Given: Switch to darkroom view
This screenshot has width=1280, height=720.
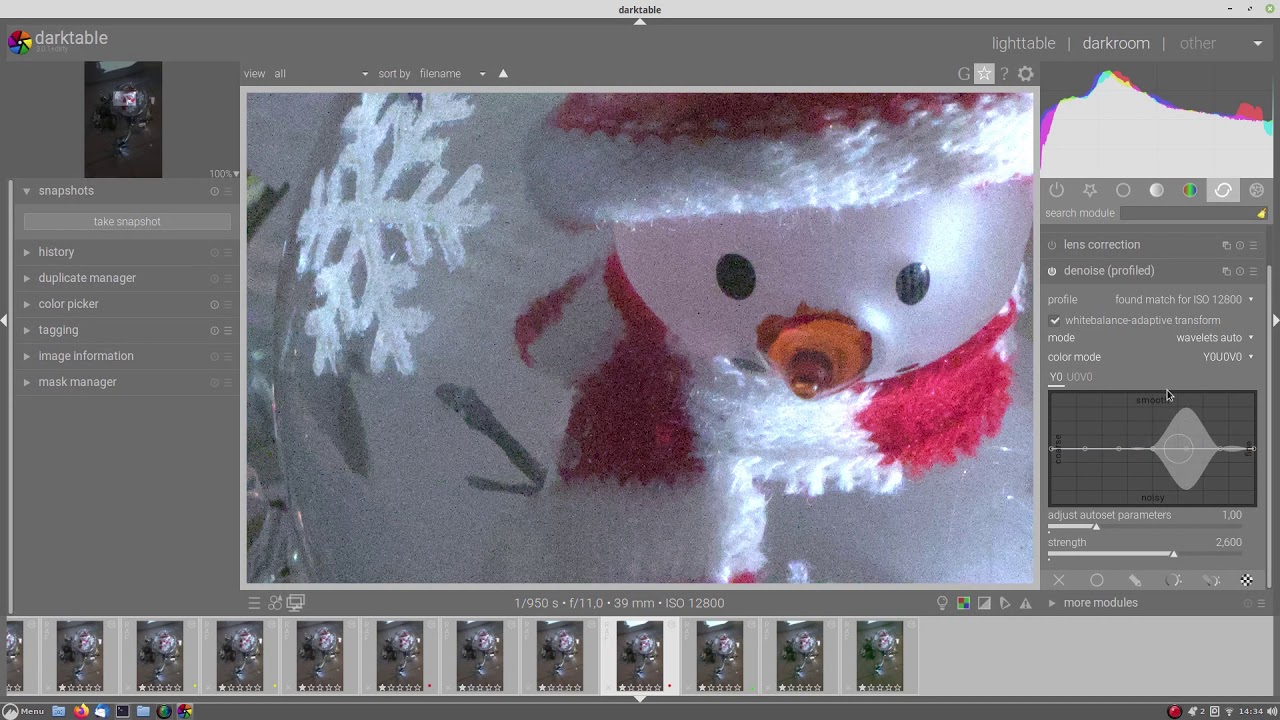Looking at the screenshot, I should coord(1116,44).
